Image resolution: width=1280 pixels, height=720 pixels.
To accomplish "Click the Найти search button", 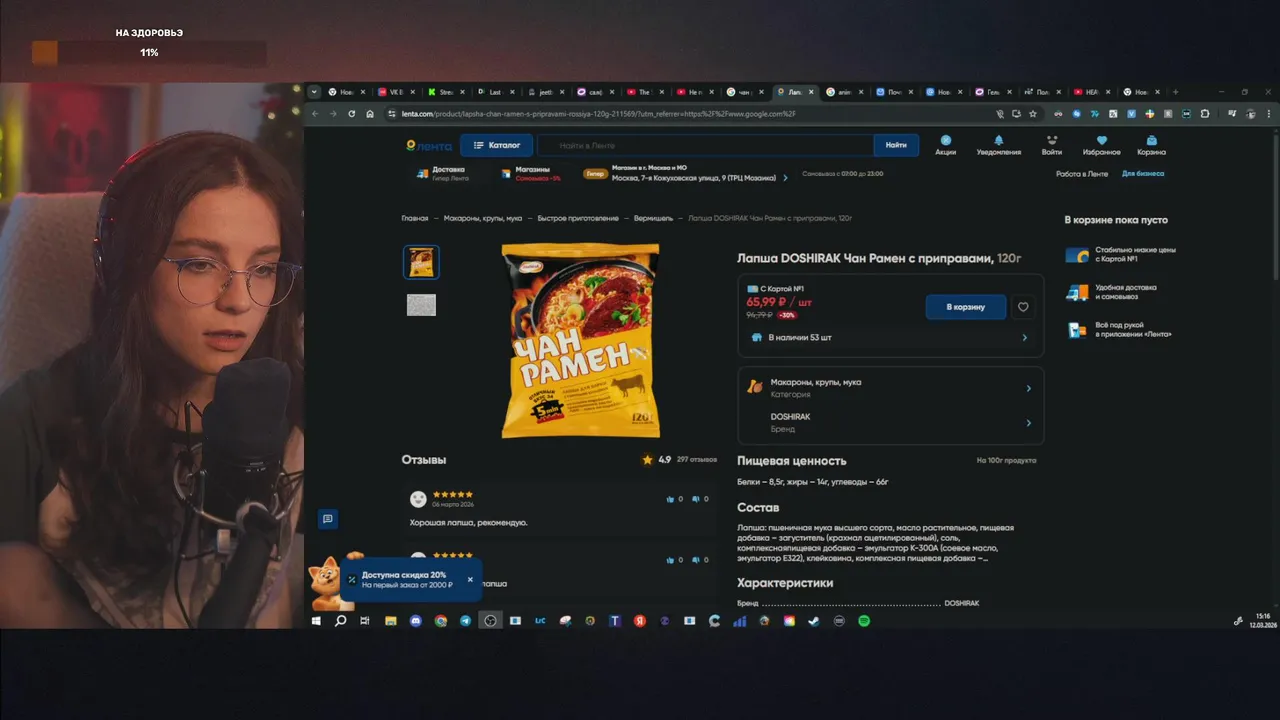I will [896, 145].
